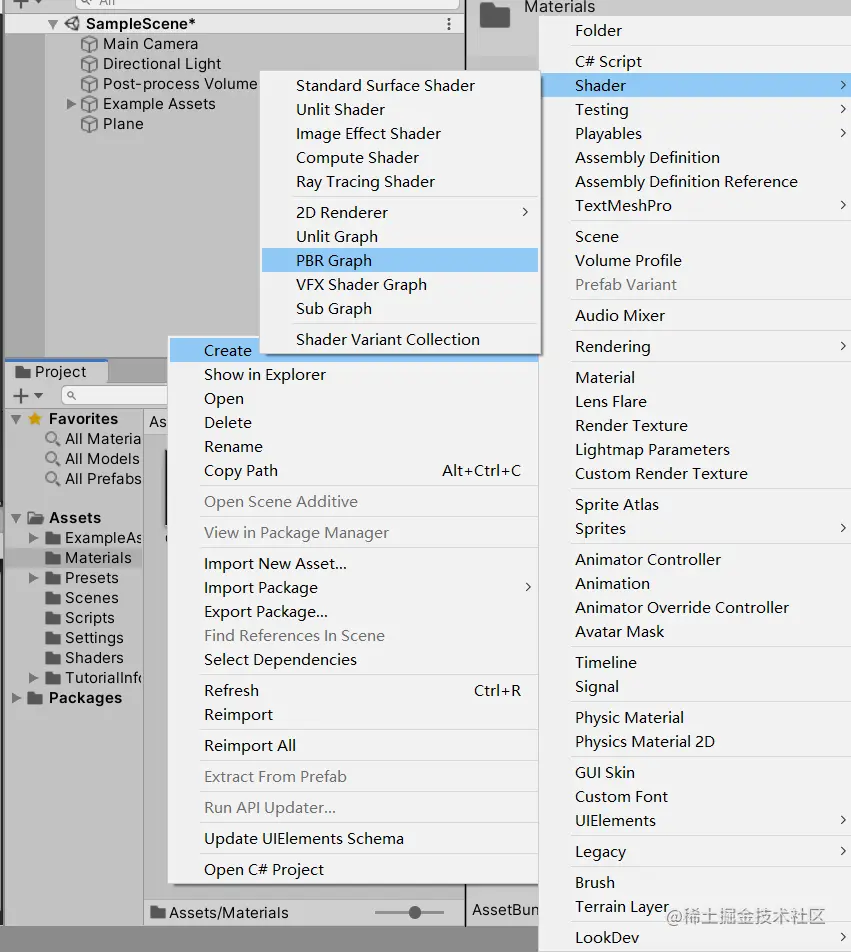Viewport: 851px width, 952px height.
Task: Click Refresh in context menu
Action: coord(354,691)
